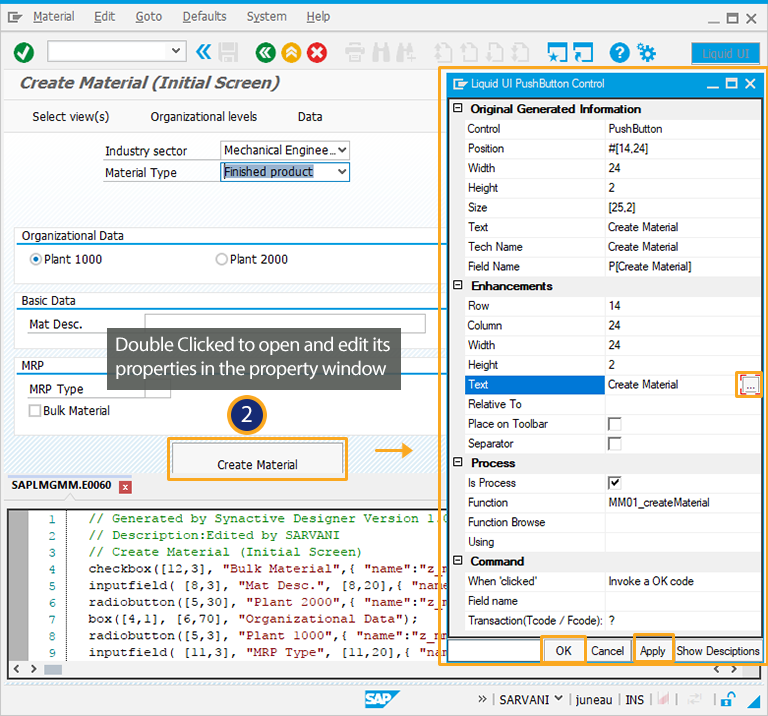Open the command field dropdown arrow
Viewport: 768px width, 716px height.
175,50
